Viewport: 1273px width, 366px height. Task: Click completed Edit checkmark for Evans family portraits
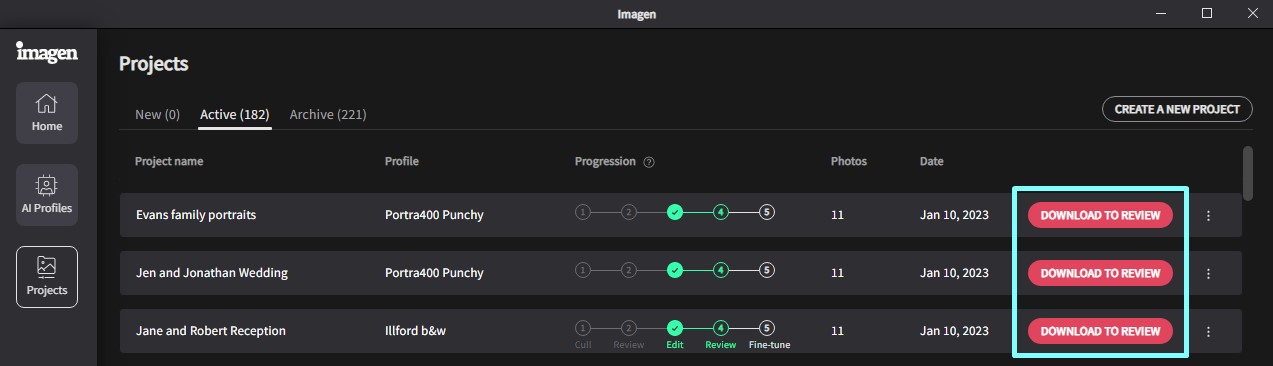pyautogui.click(x=675, y=213)
